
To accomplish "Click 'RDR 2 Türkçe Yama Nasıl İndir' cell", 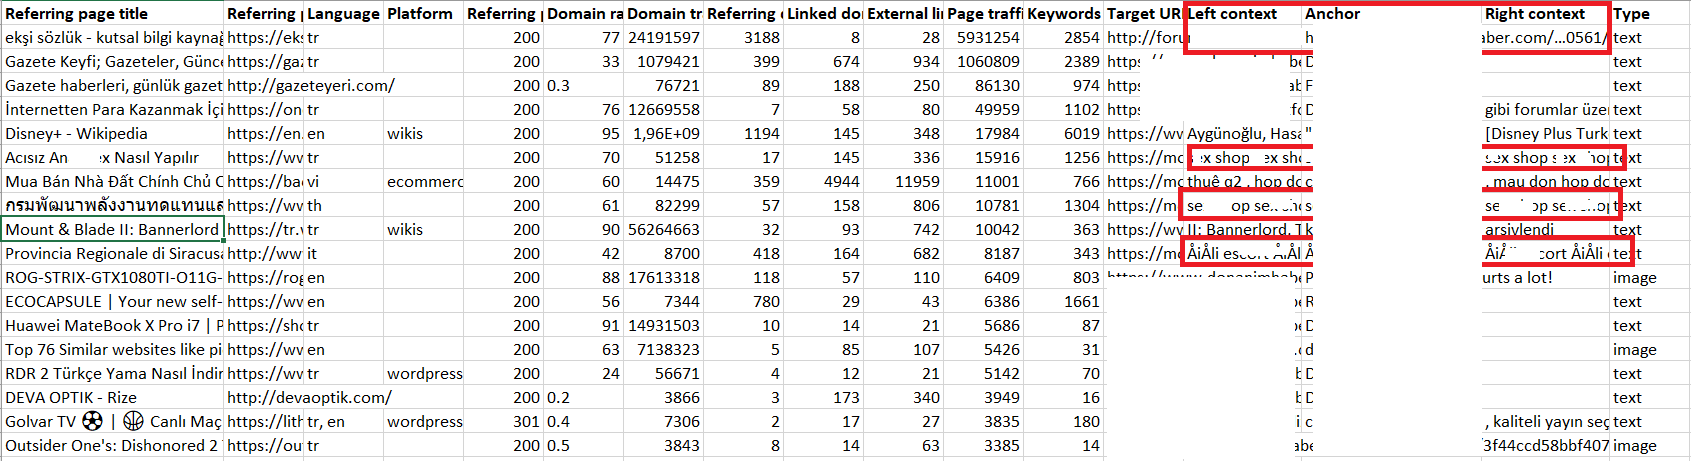I will click(112, 373).
